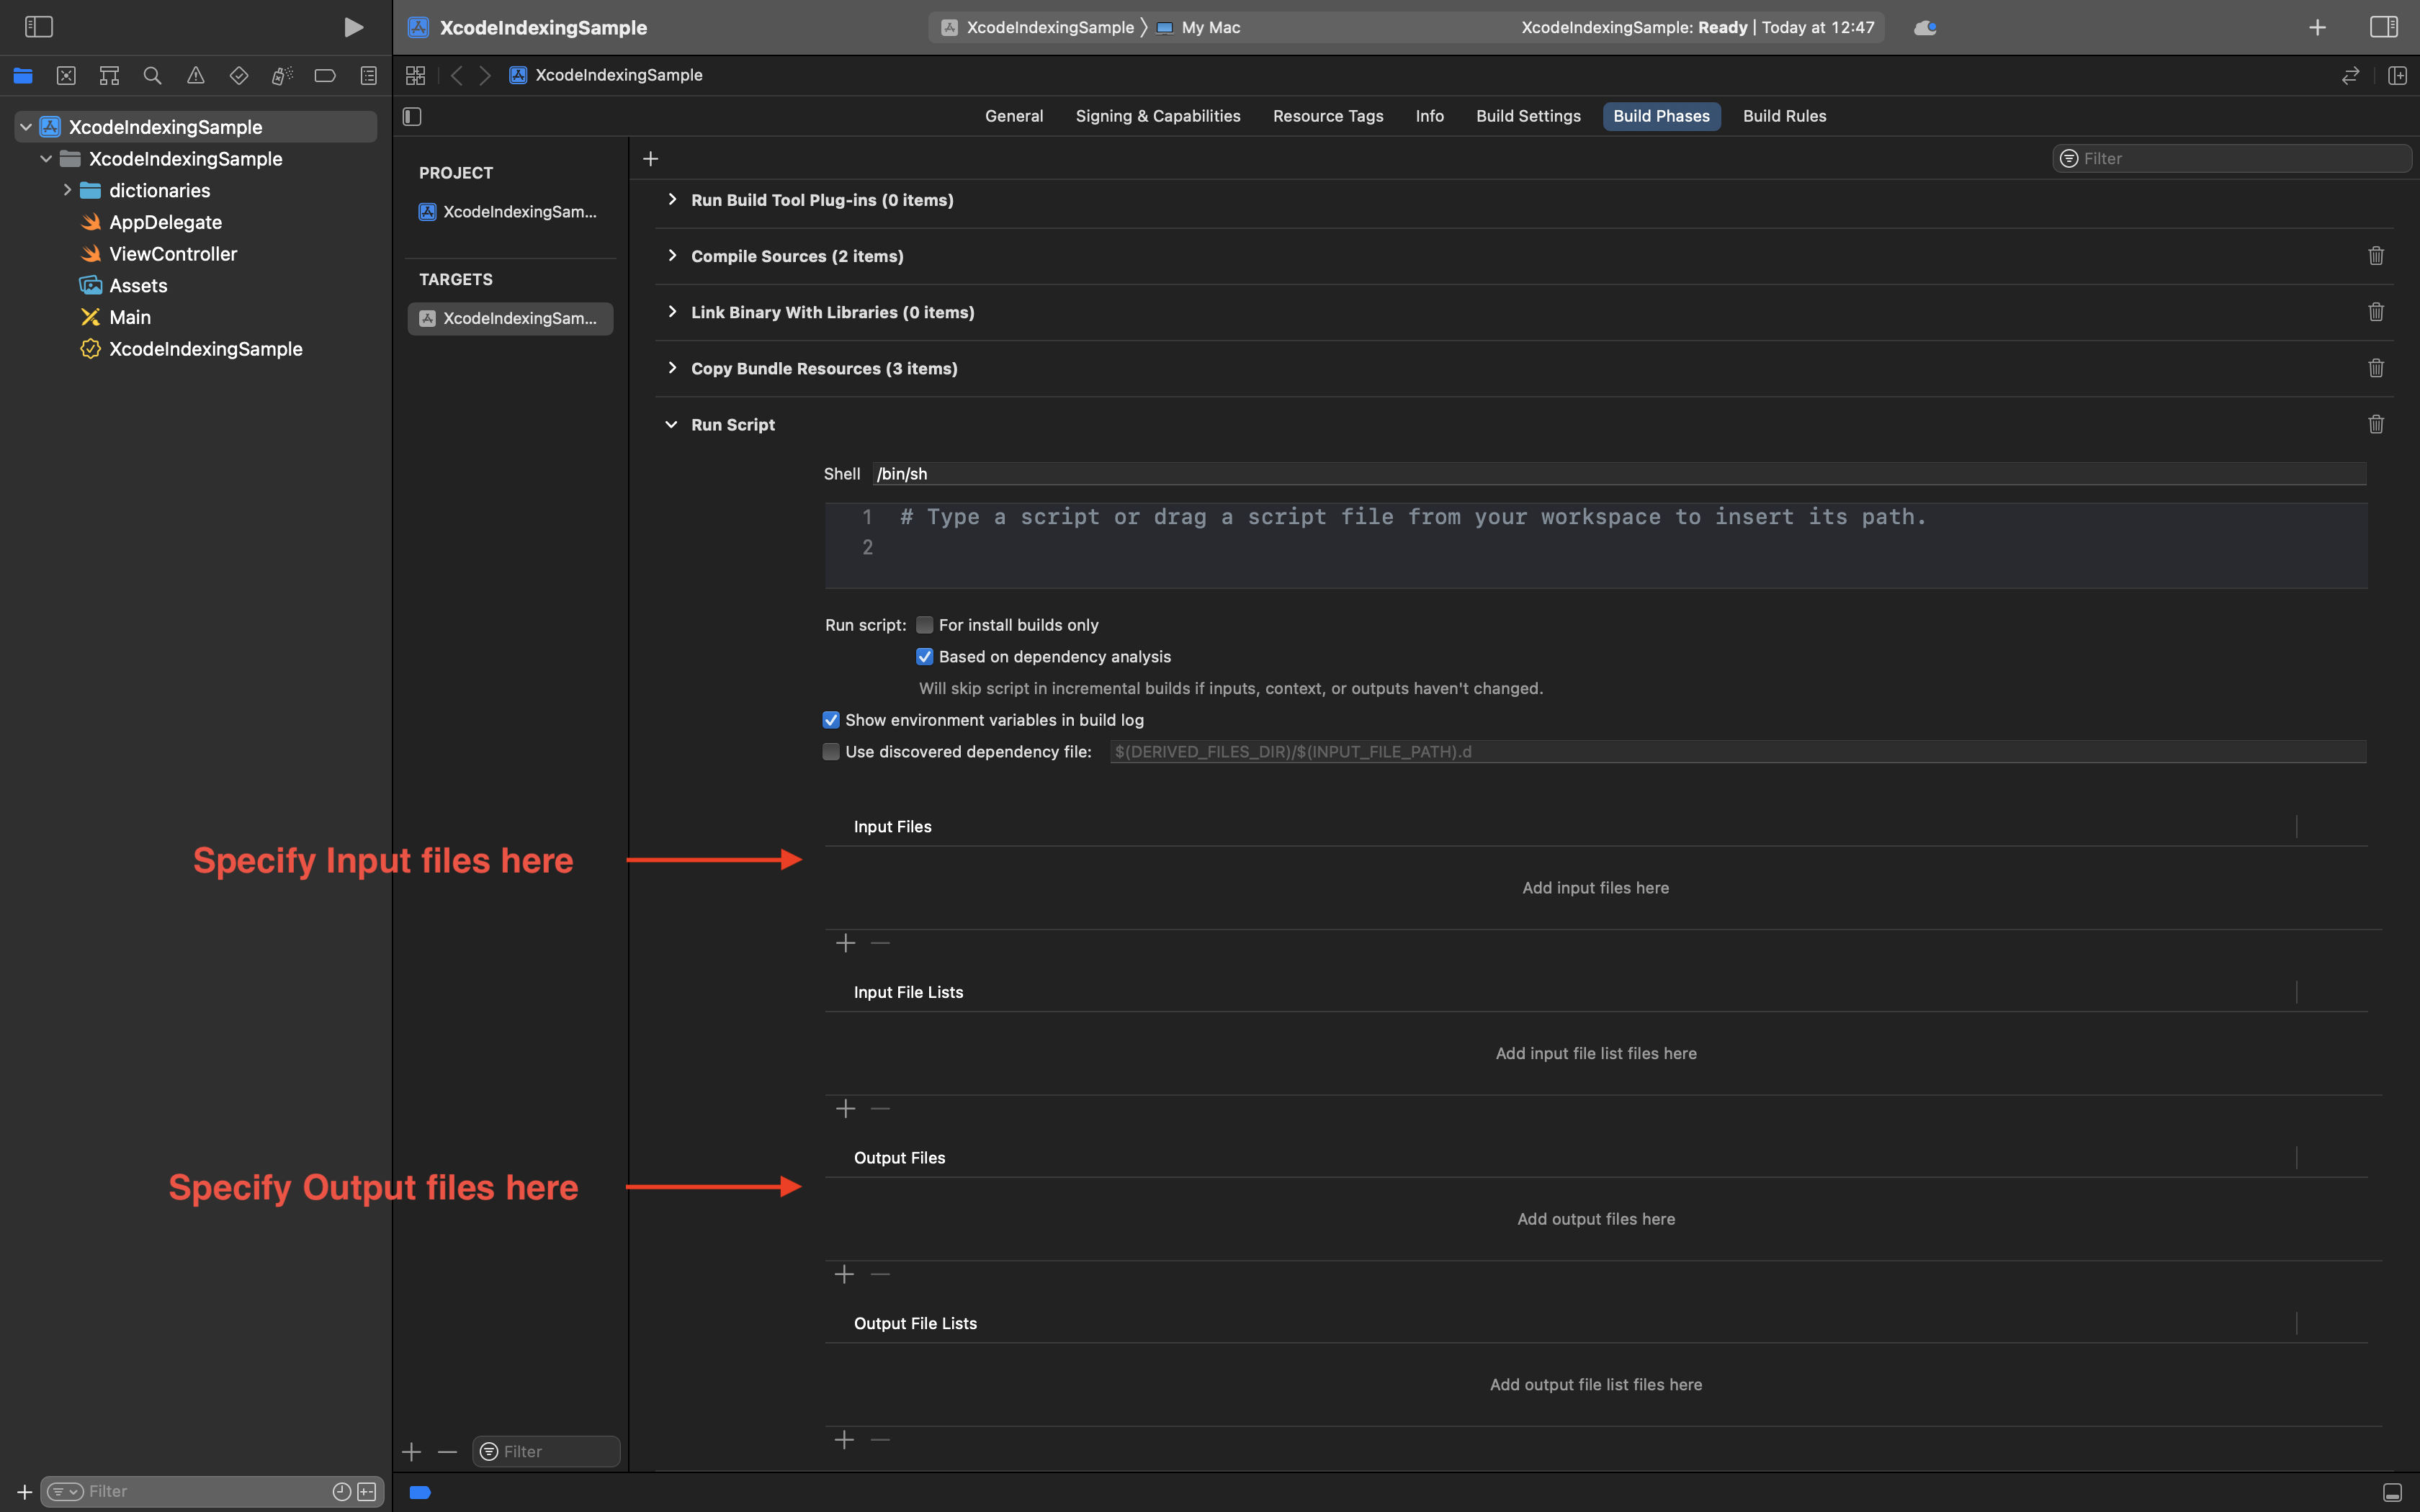Click remove Output Files minus icon
This screenshot has height=1512, width=2420.
pyautogui.click(x=880, y=1275)
